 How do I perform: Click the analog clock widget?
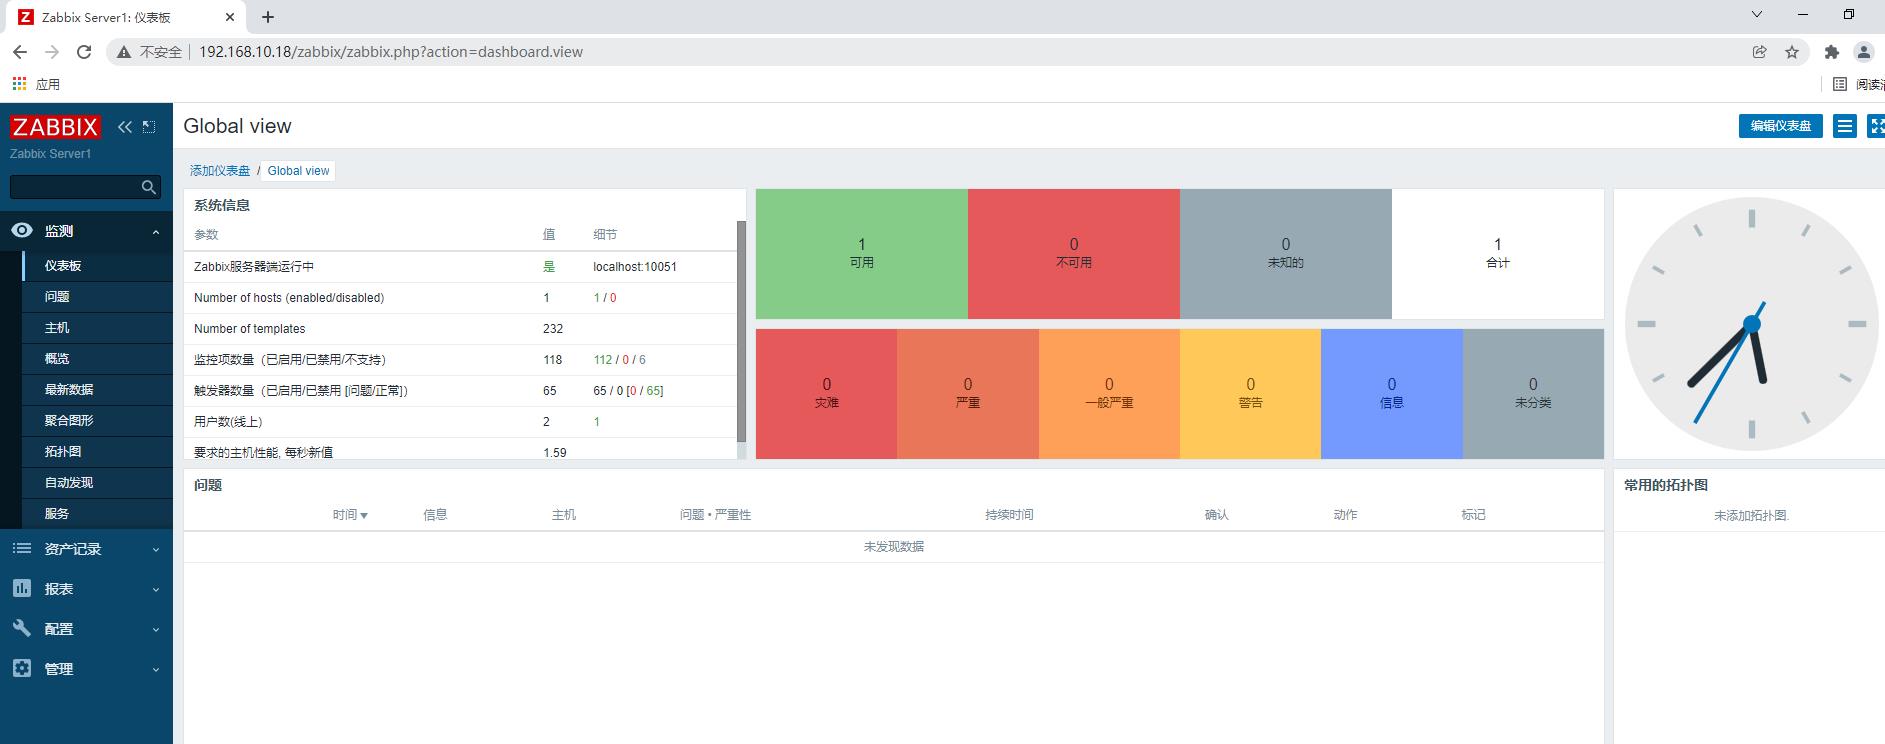point(1751,323)
